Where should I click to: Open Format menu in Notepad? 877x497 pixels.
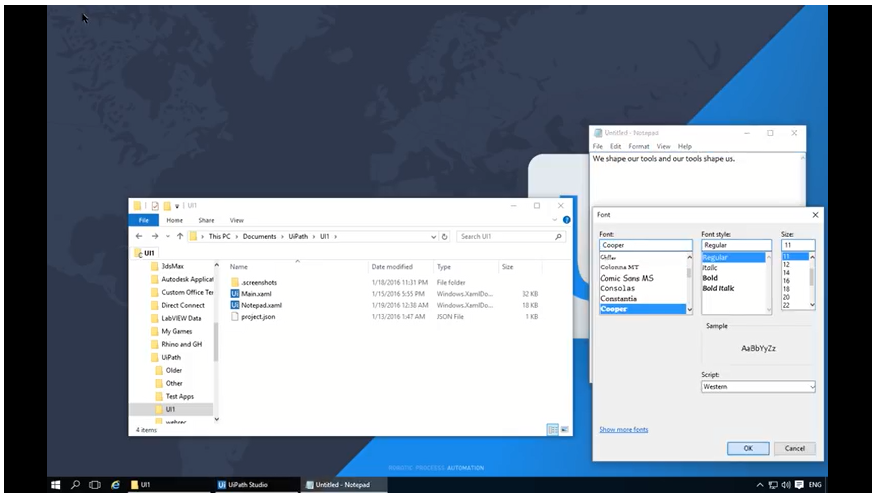[x=639, y=146]
